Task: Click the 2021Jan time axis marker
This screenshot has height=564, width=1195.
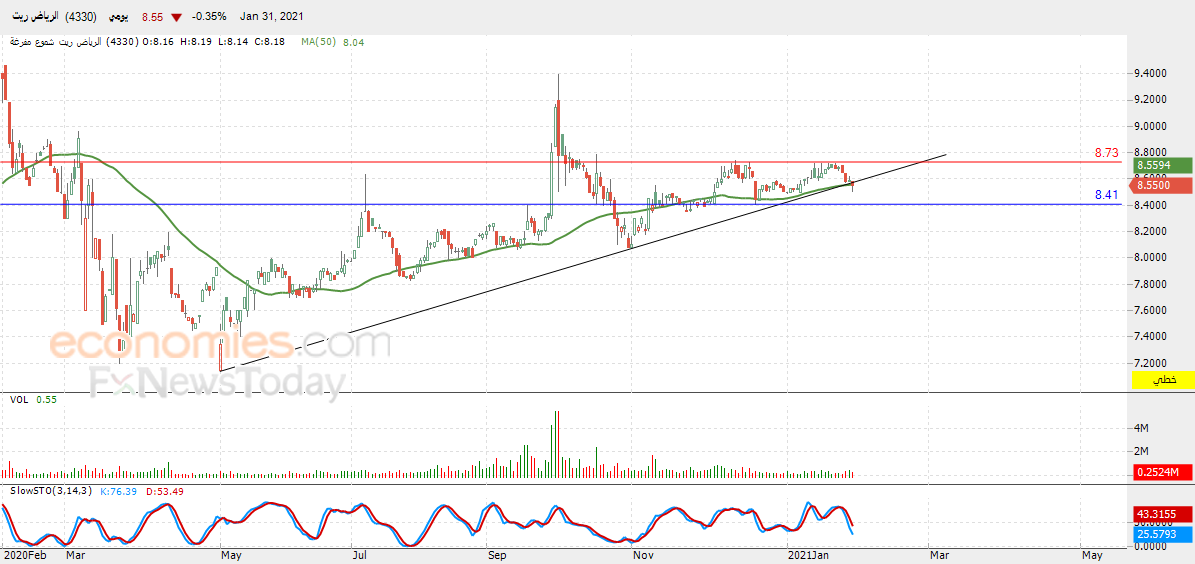Action: point(808,556)
